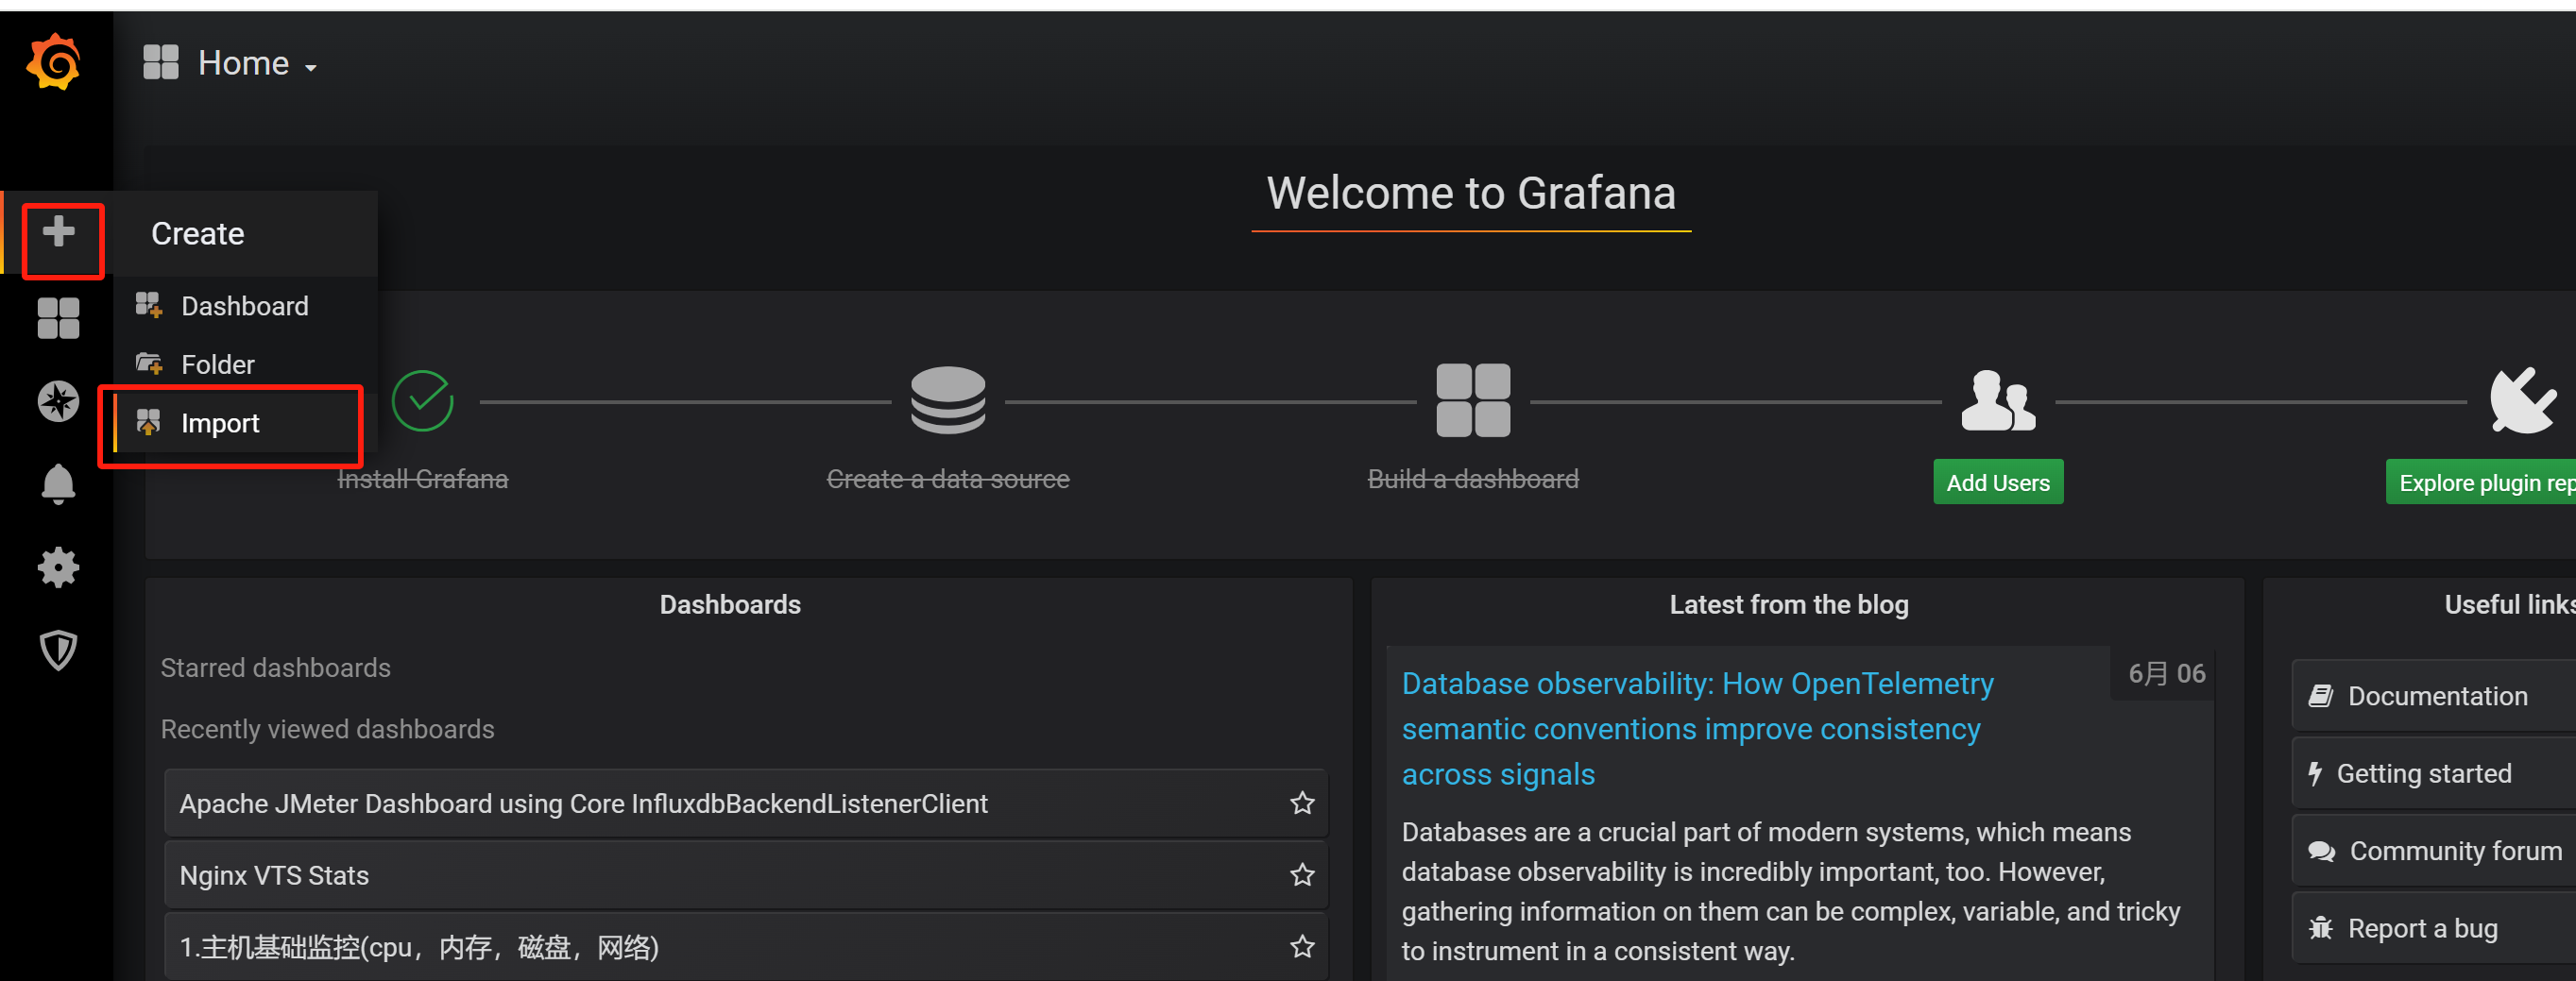Image resolution: width=2576 pixels, height=981 pixels.
Task: Star the 1.主机基础监控 dashboard
Action: [1302, 947]
